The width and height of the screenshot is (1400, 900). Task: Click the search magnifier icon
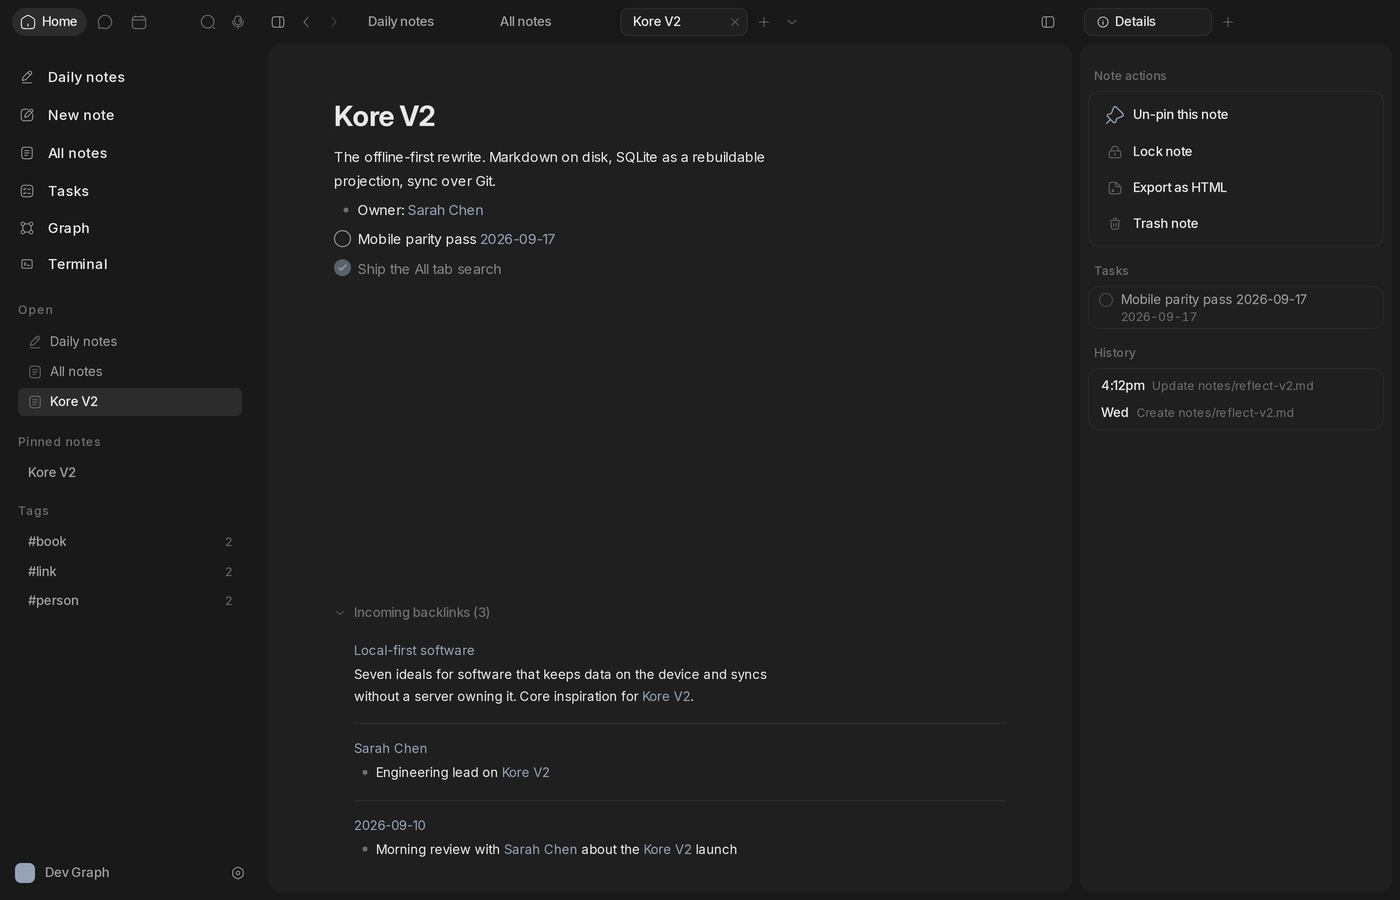pos(208,22)
